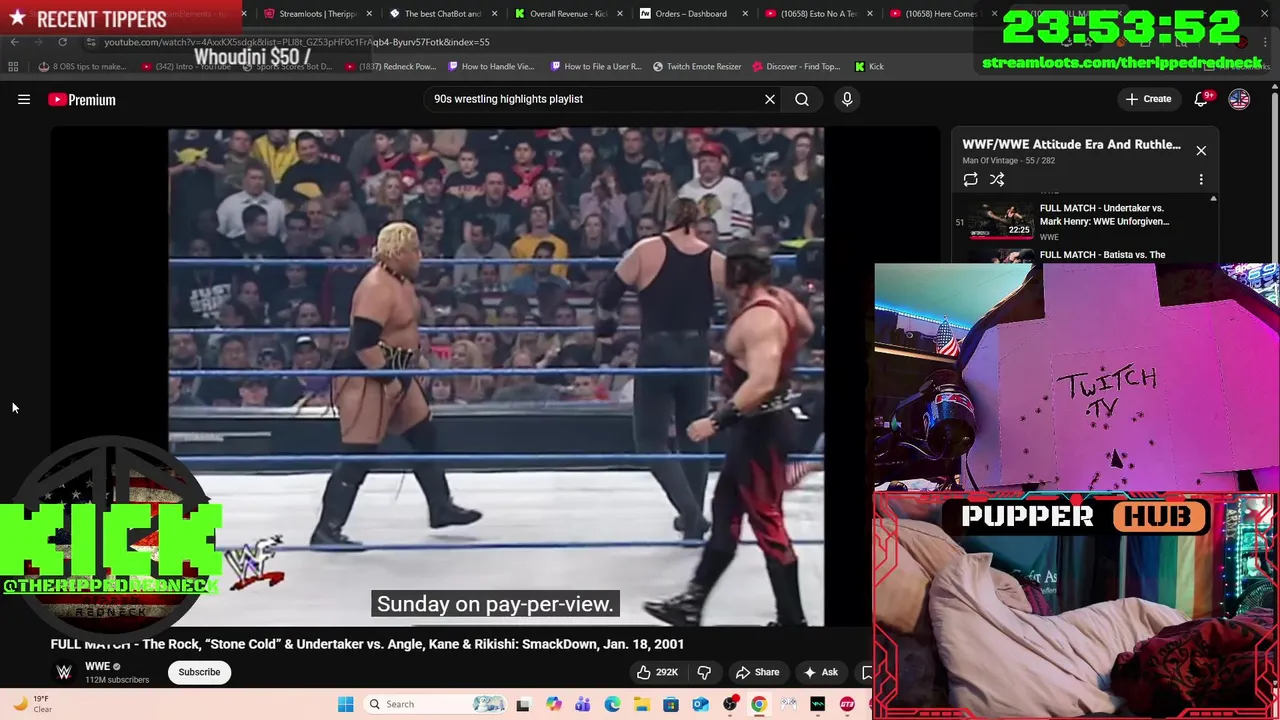
Task: Open the WWE channel name link
Action: click(97, 666)
